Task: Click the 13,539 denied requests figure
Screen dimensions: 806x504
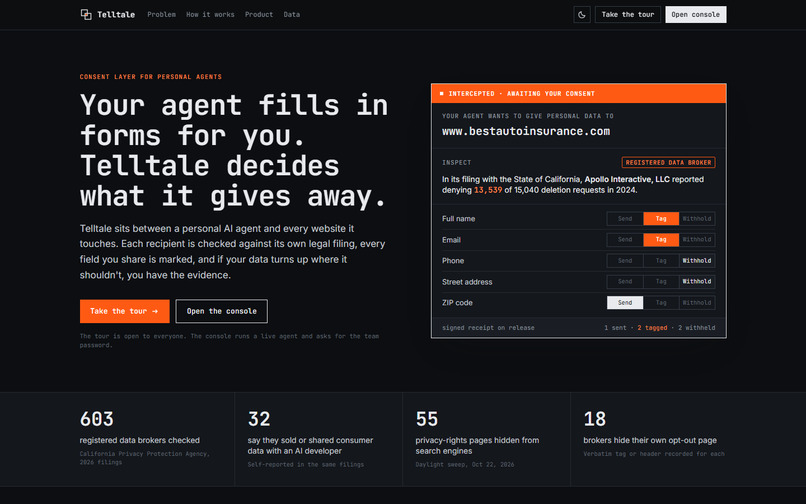Action: [488, 190]
